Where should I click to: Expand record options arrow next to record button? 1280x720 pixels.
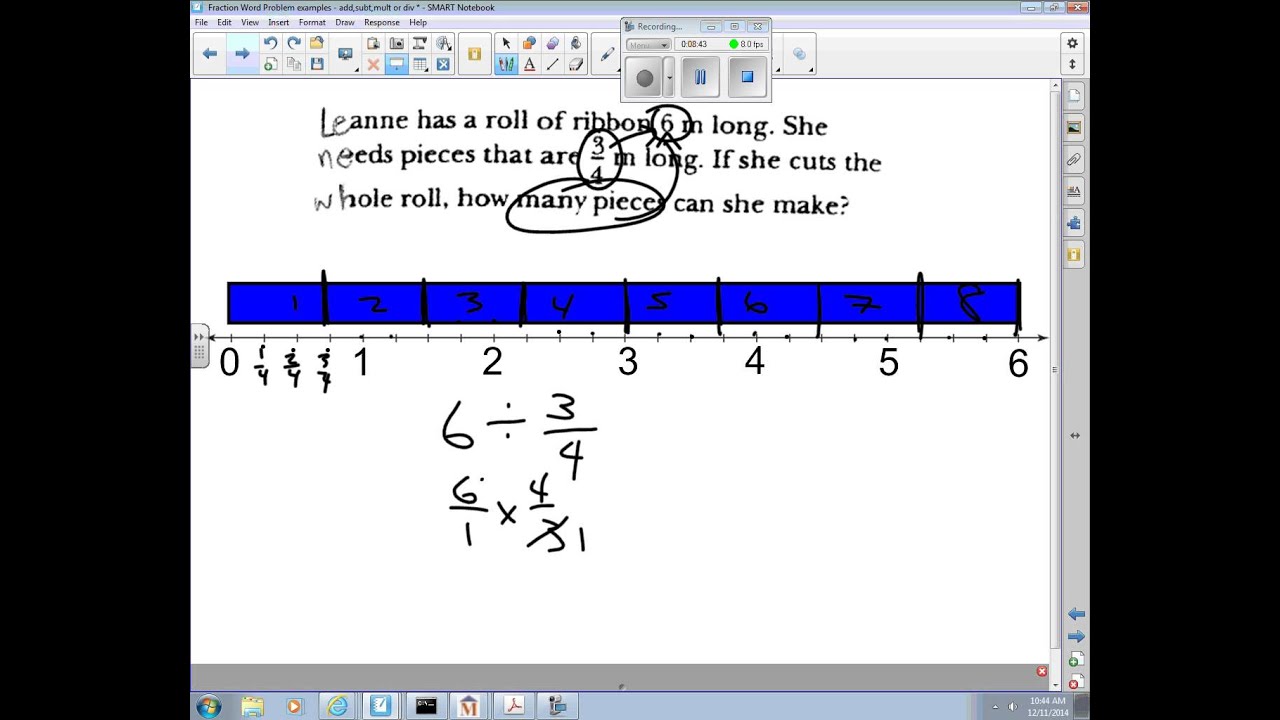click(669, 77)
